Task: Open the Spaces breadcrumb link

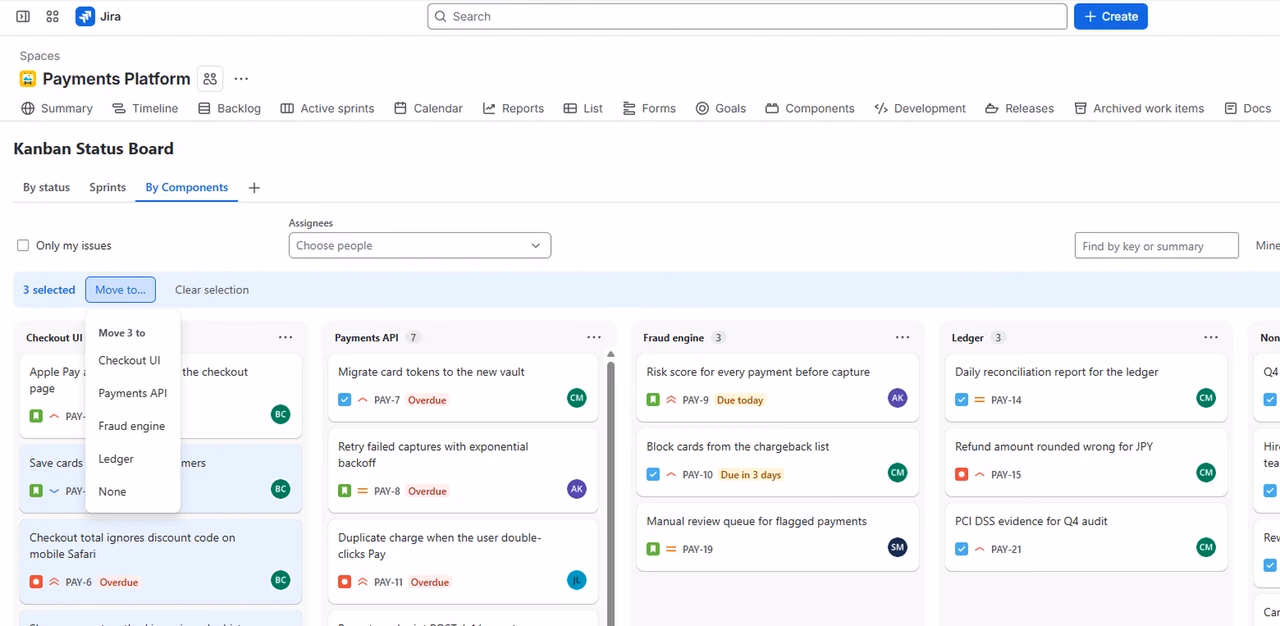Action: click(40, 56)
